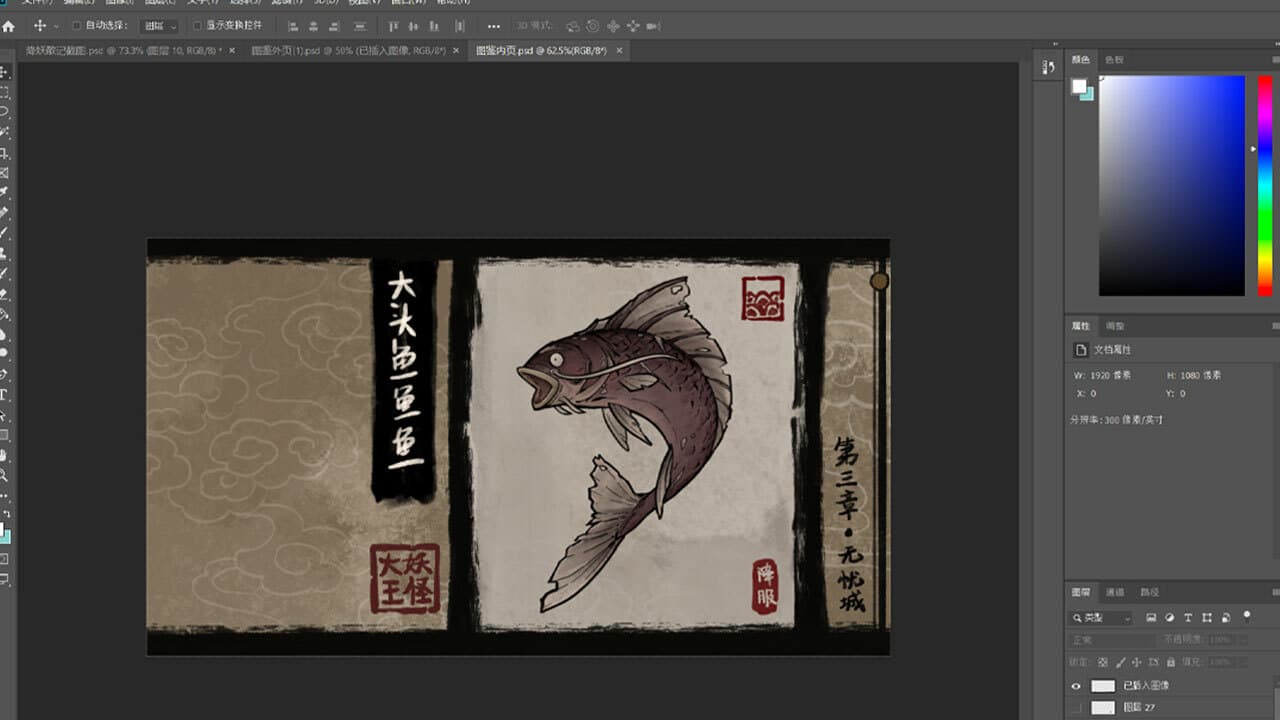Select the Lasso tool in the toolbox
The height and width of the screenshot is (720, 1280).
[4, 111]
